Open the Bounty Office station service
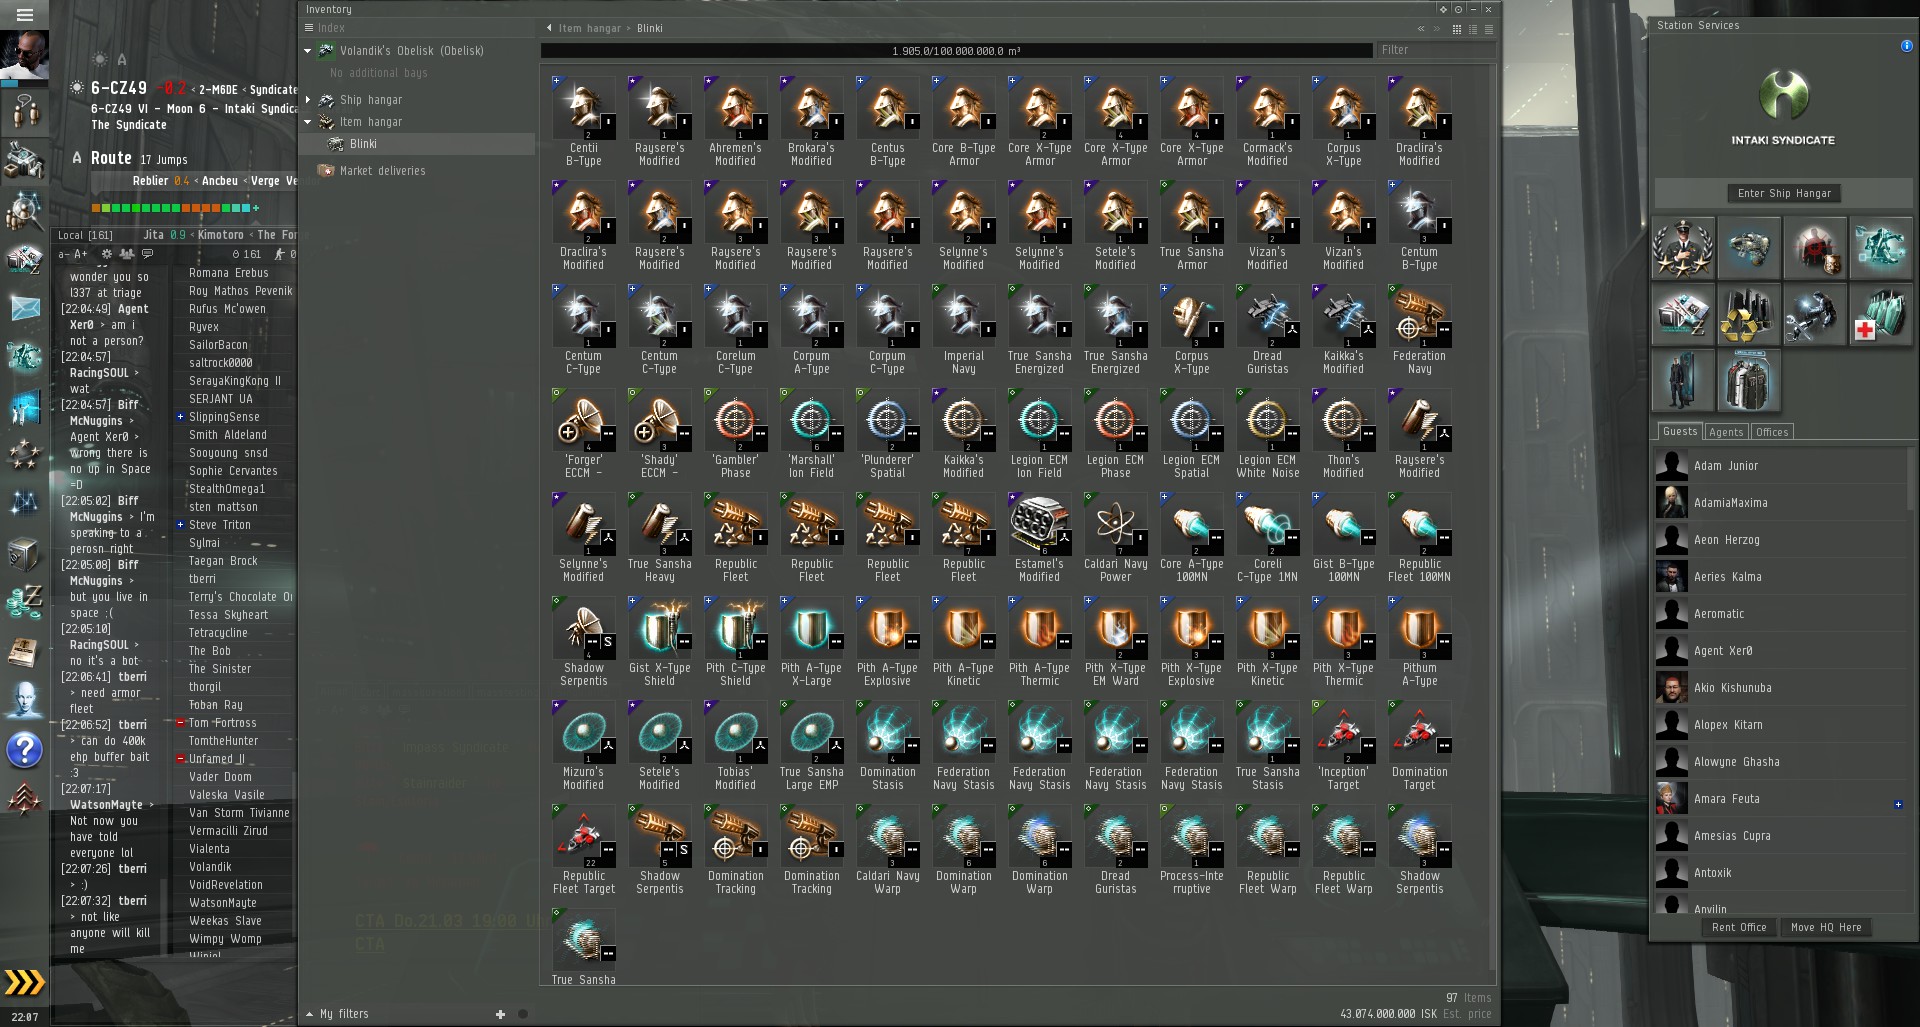This screenshot has height=1027, width=1920. click(x=1815, y=247)
